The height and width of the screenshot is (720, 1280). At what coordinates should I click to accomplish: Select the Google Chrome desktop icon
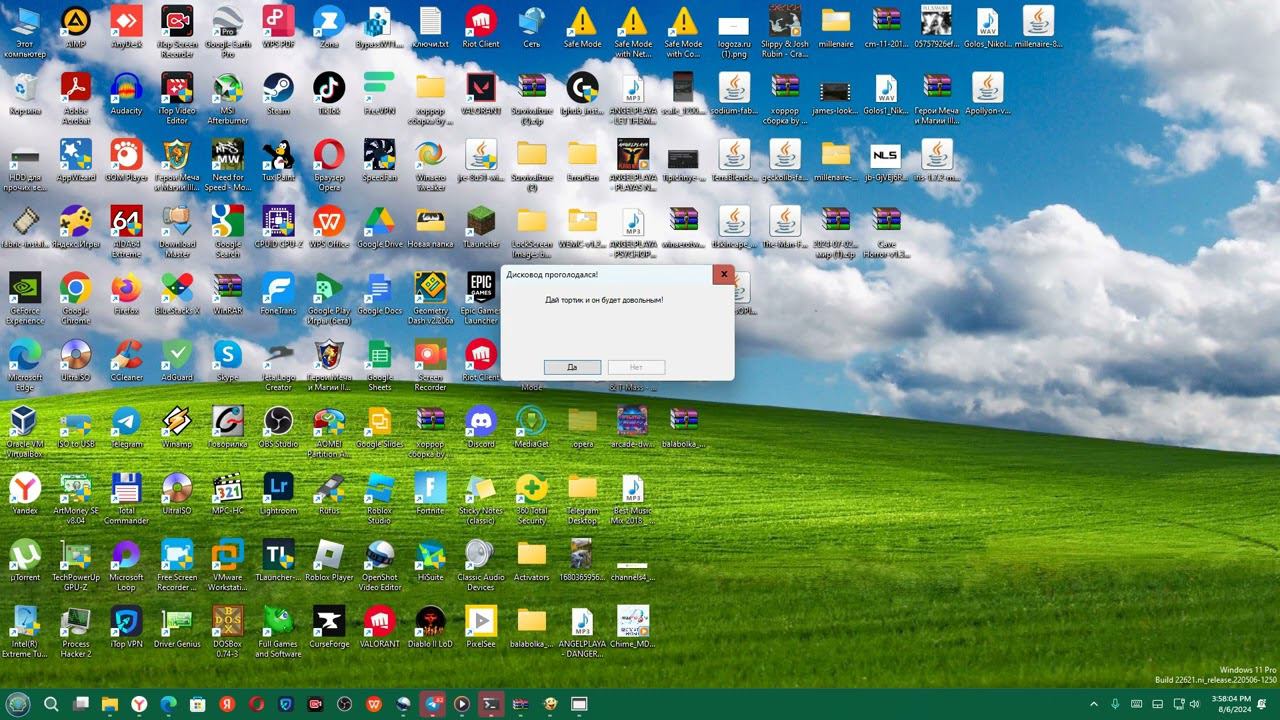pos(75,299)
